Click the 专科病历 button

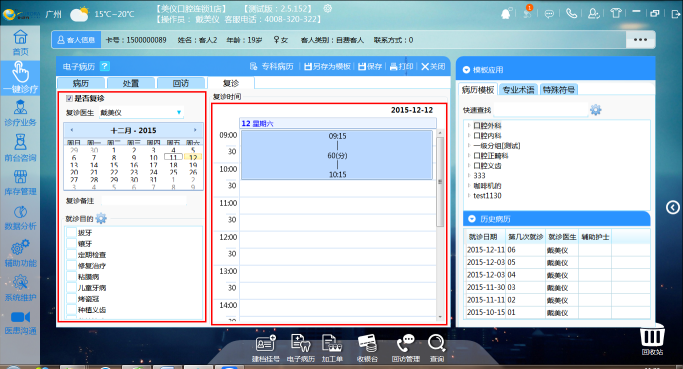click(272, 66)
